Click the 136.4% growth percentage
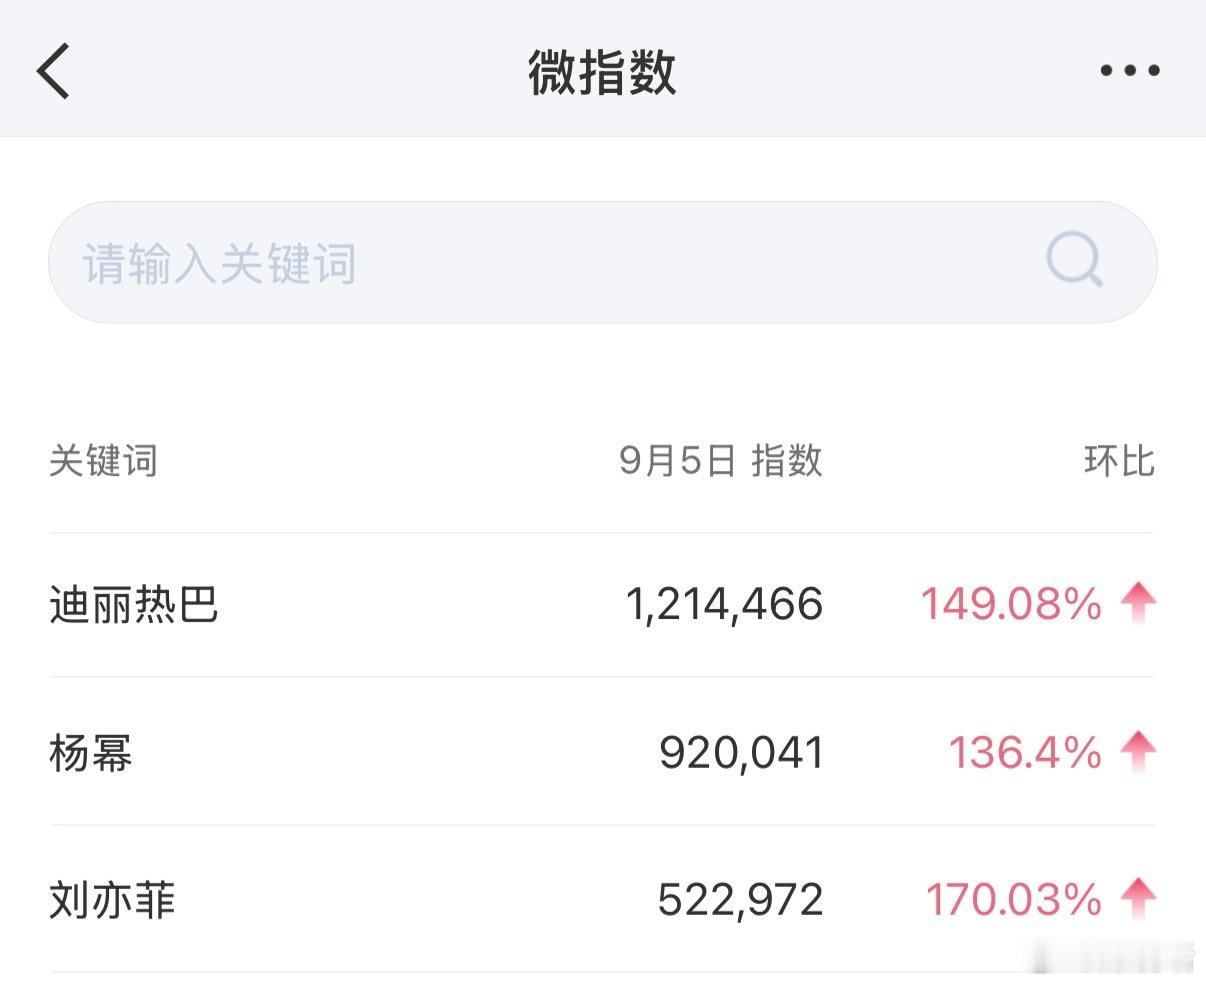This screenshot has width=1206, height=985. point(1025,752)
